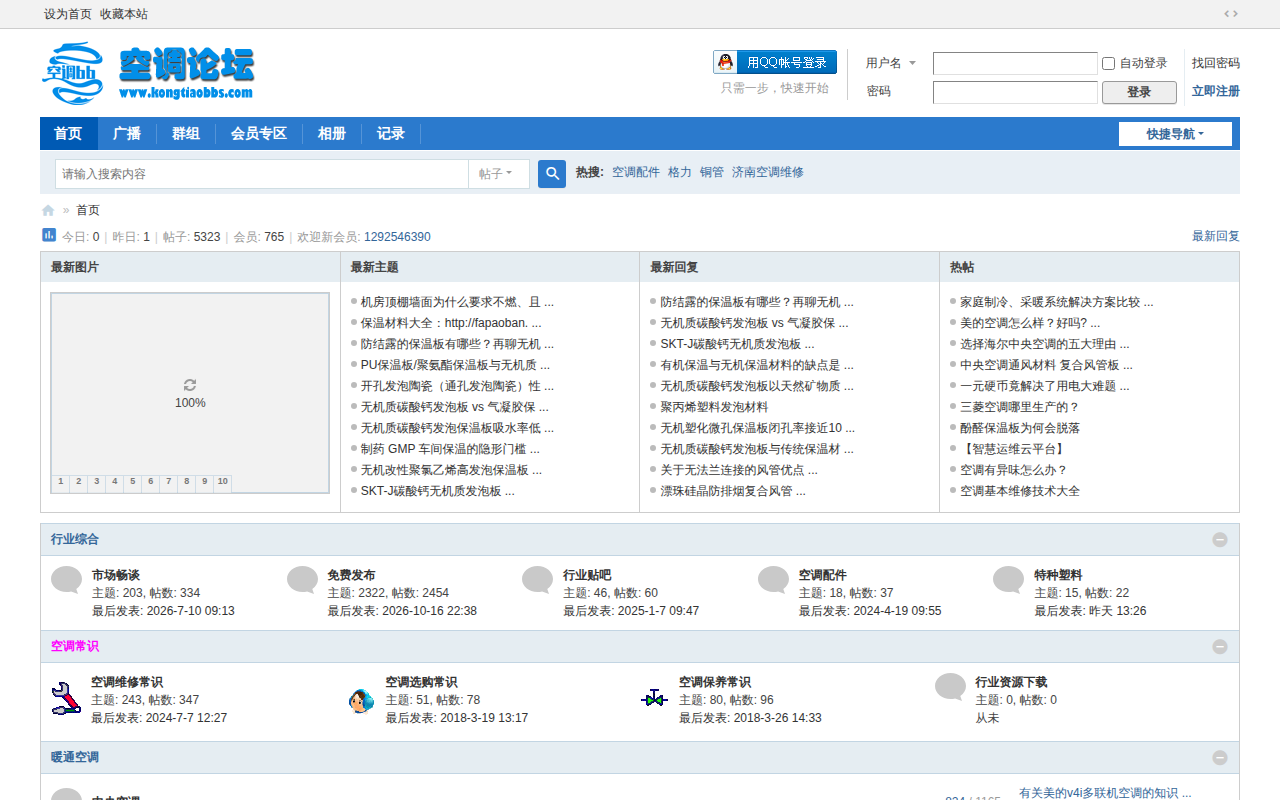Click the valve icon for 空调保养常识
Screen dimensions: 1280x800
654,698
